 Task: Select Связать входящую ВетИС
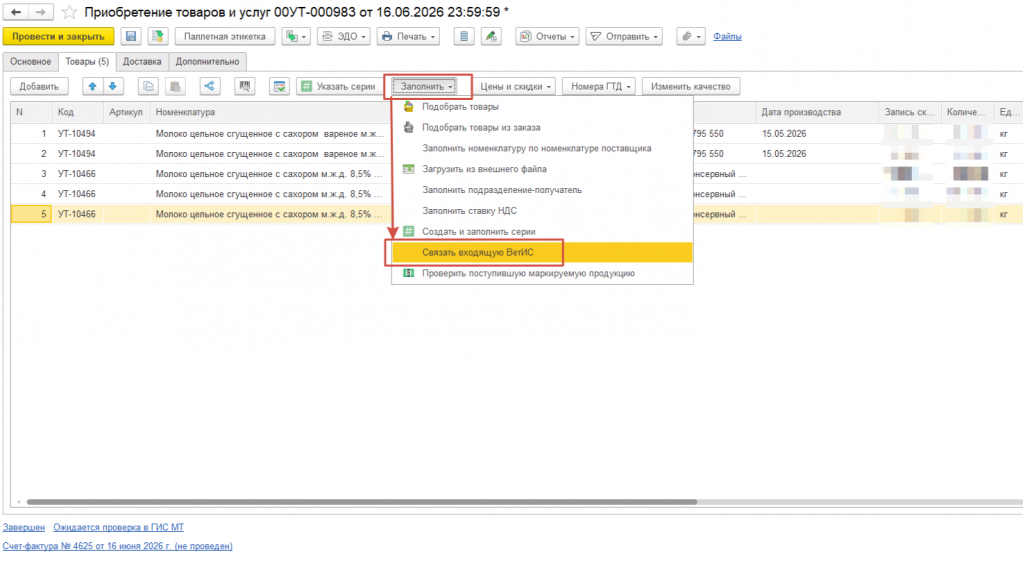click(x=542, y=253)
